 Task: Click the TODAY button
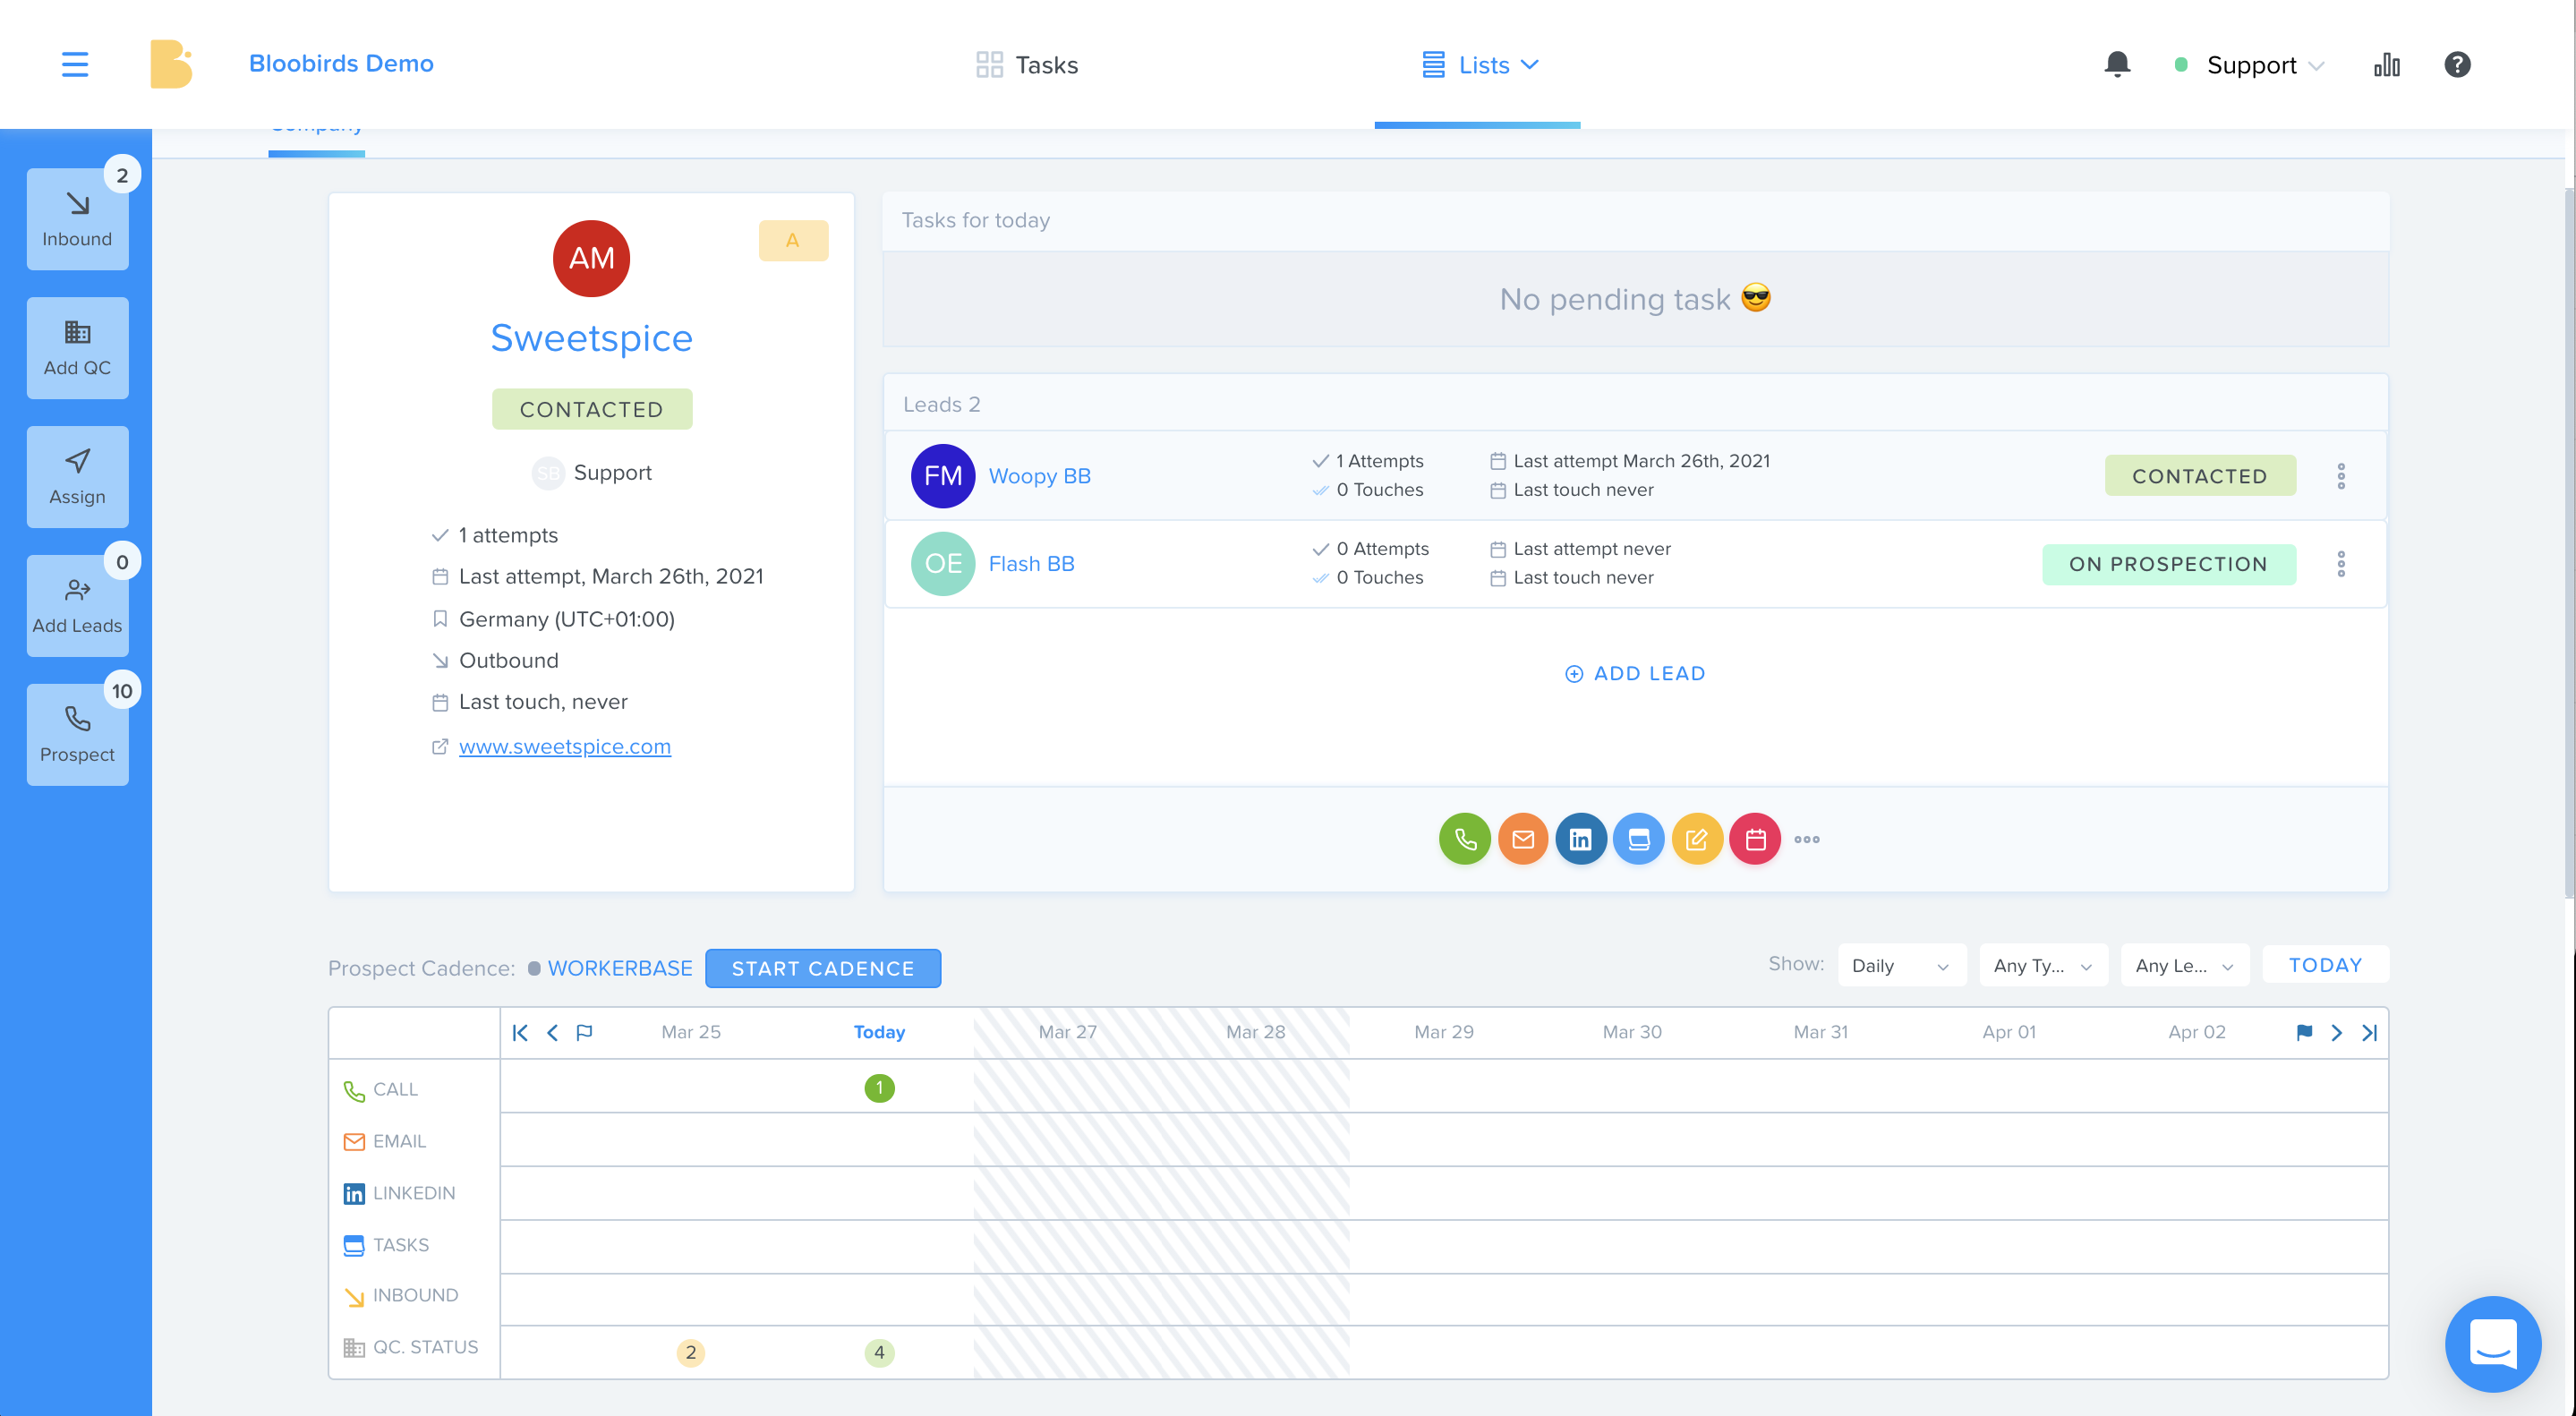pyautogui.click(x=2325, y=965)
